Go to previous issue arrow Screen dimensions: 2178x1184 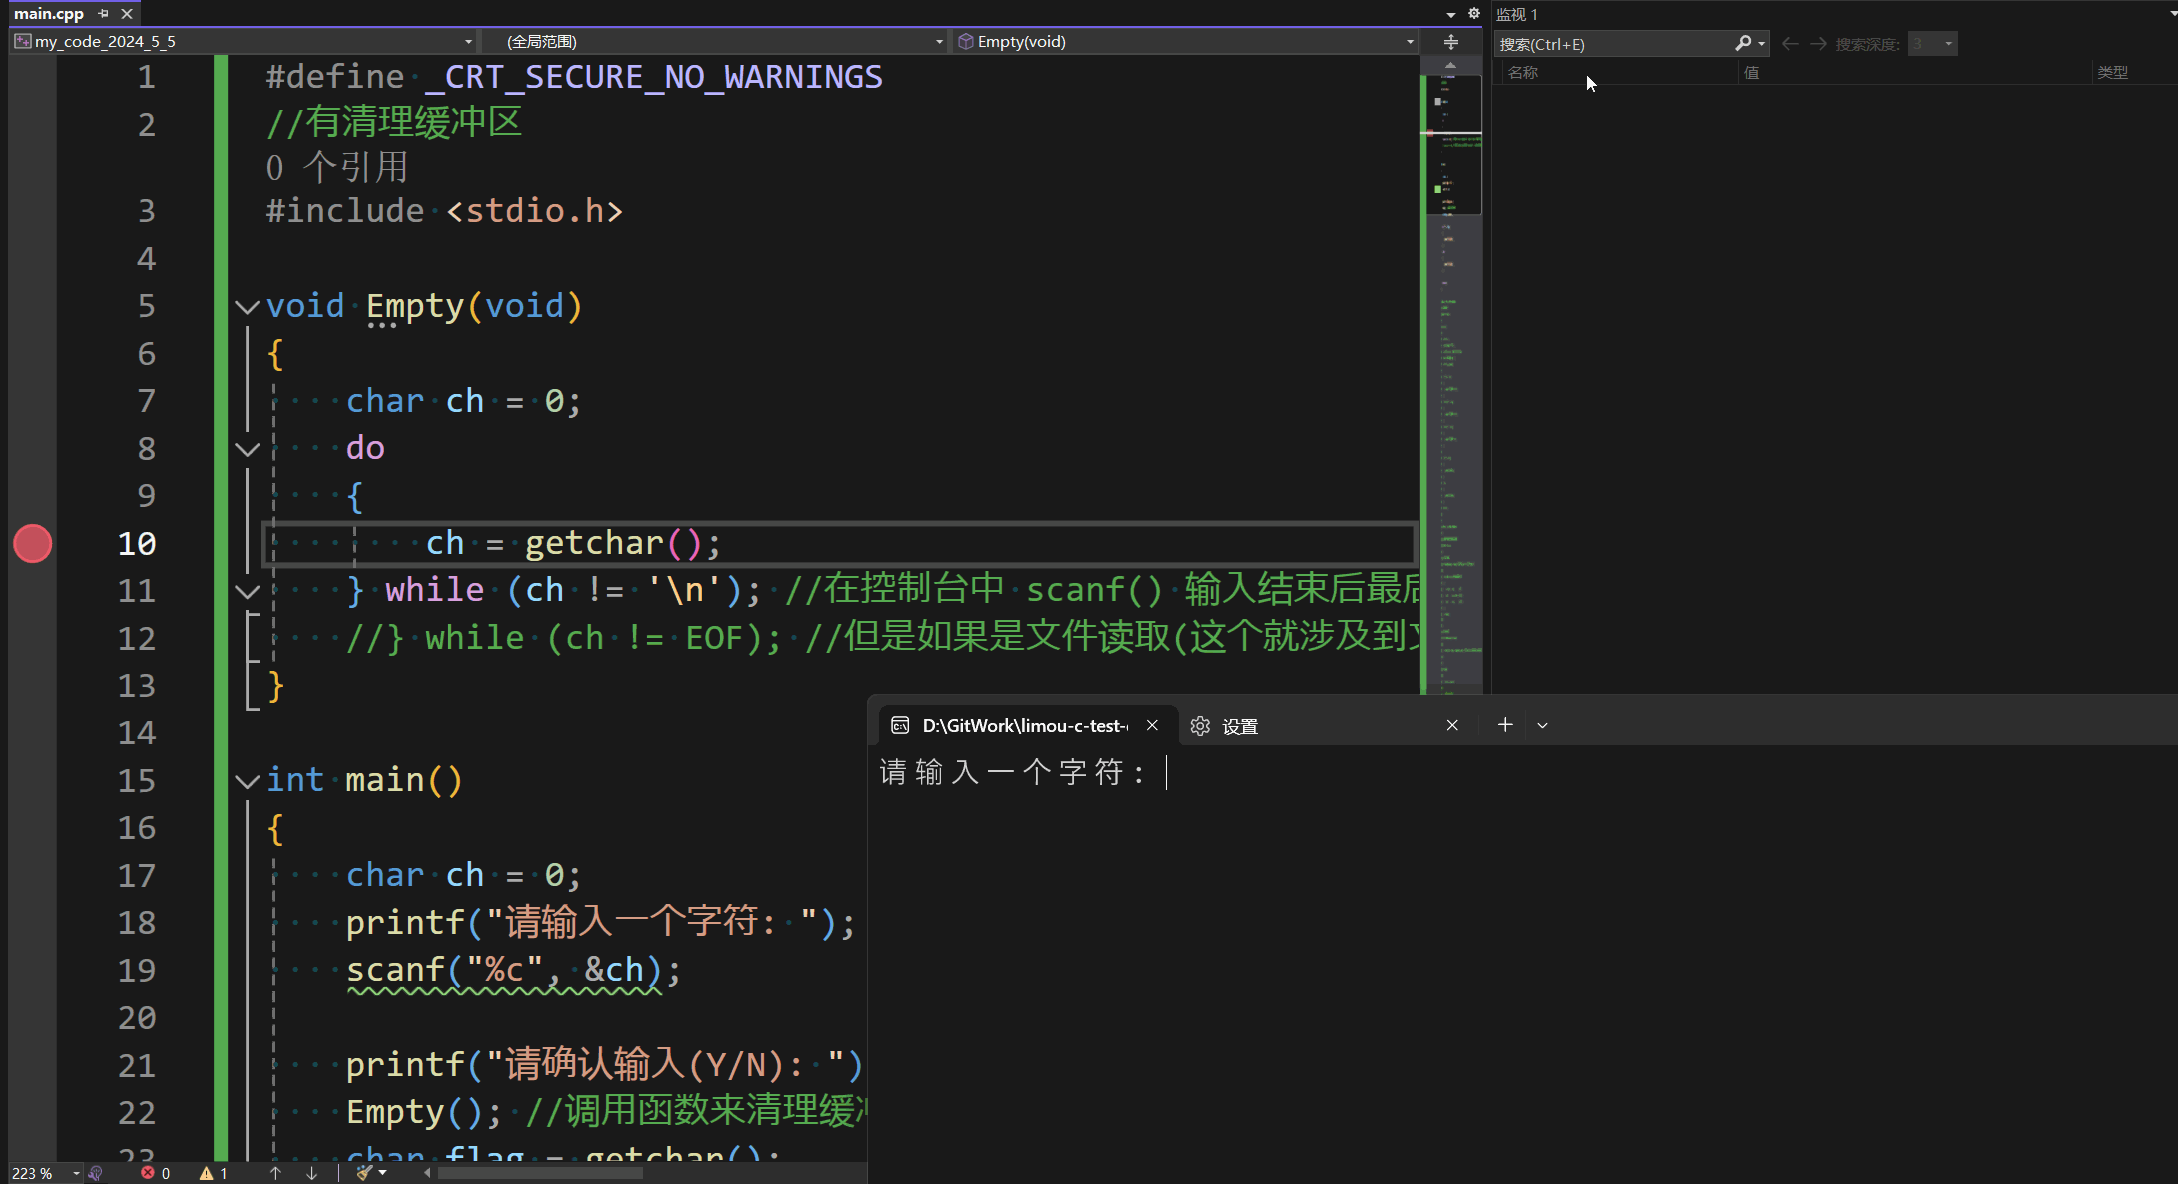[276, 1173]
